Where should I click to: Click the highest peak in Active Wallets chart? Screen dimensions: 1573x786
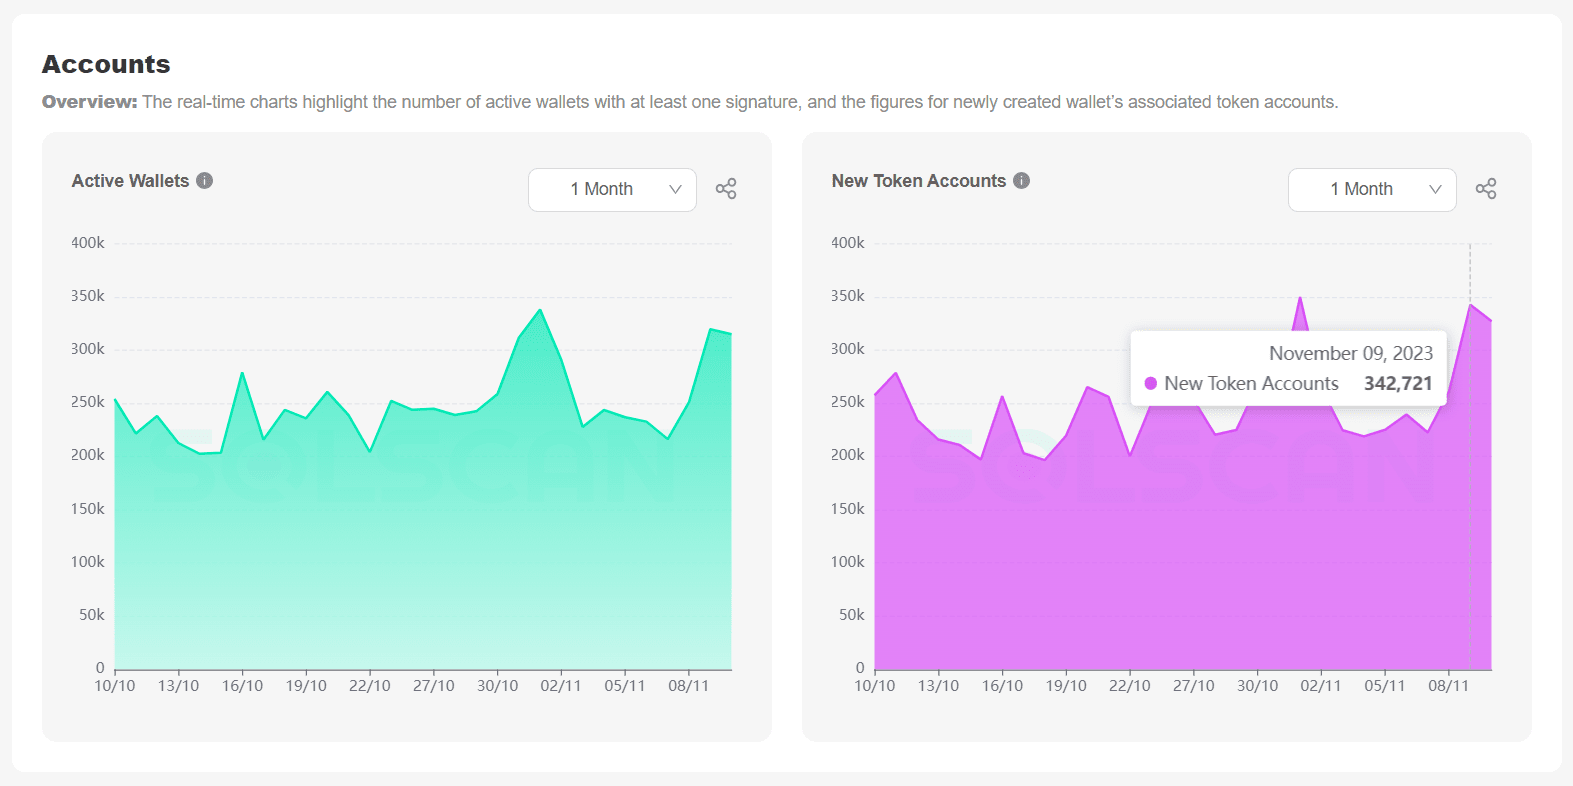541,311
